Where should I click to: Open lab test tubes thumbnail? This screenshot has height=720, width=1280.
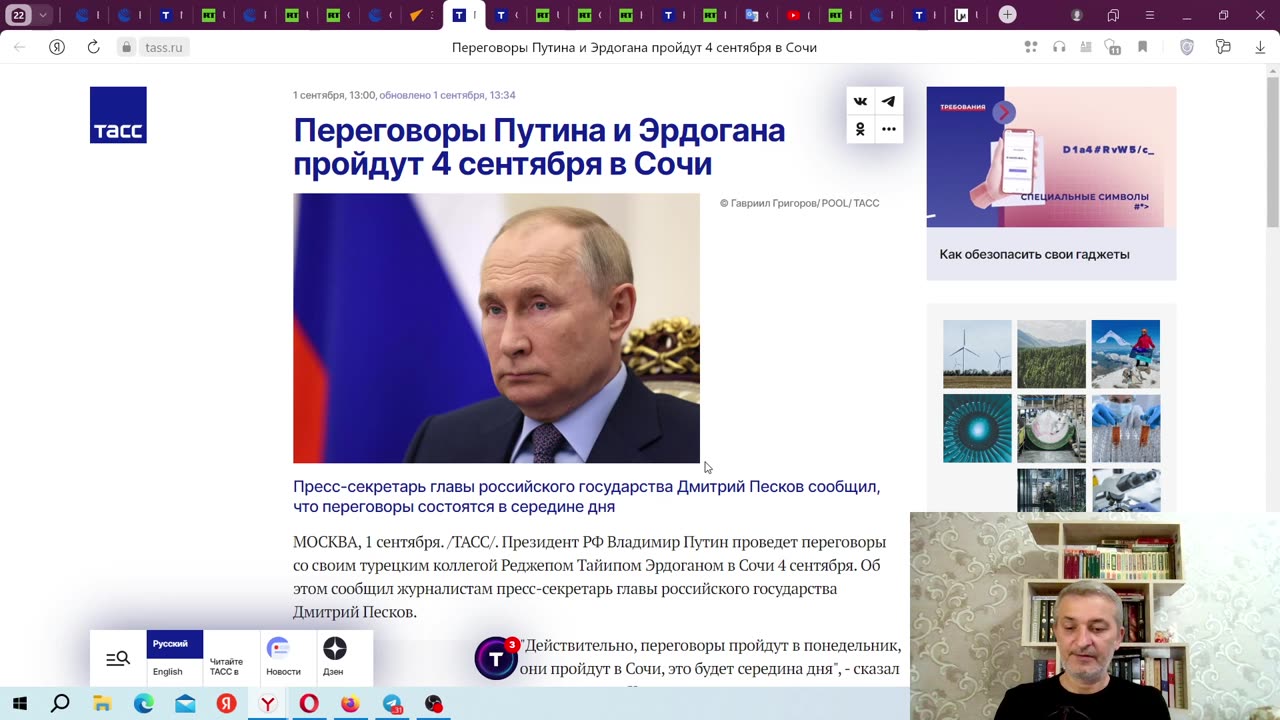1126,428
